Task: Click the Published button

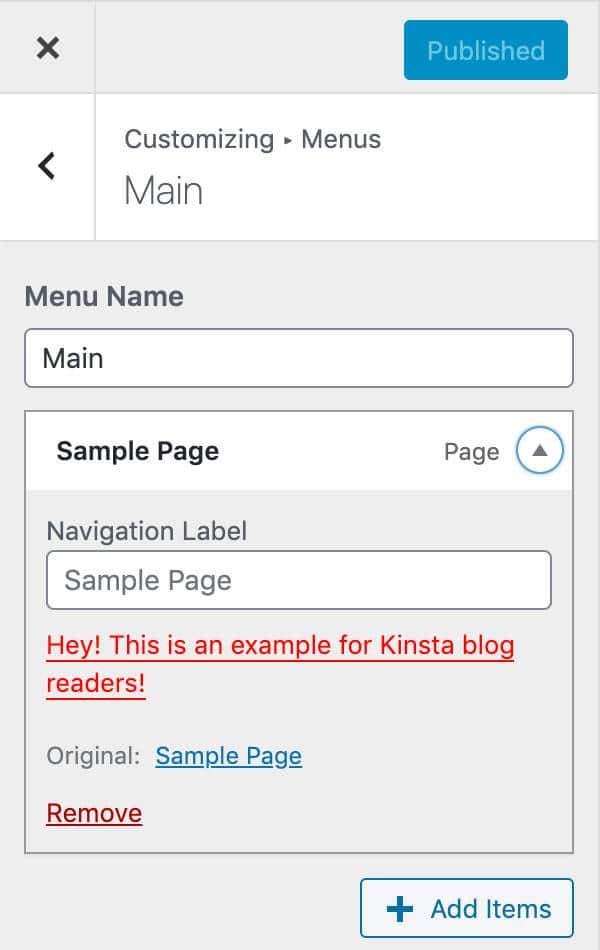Action: pos(485,49)
